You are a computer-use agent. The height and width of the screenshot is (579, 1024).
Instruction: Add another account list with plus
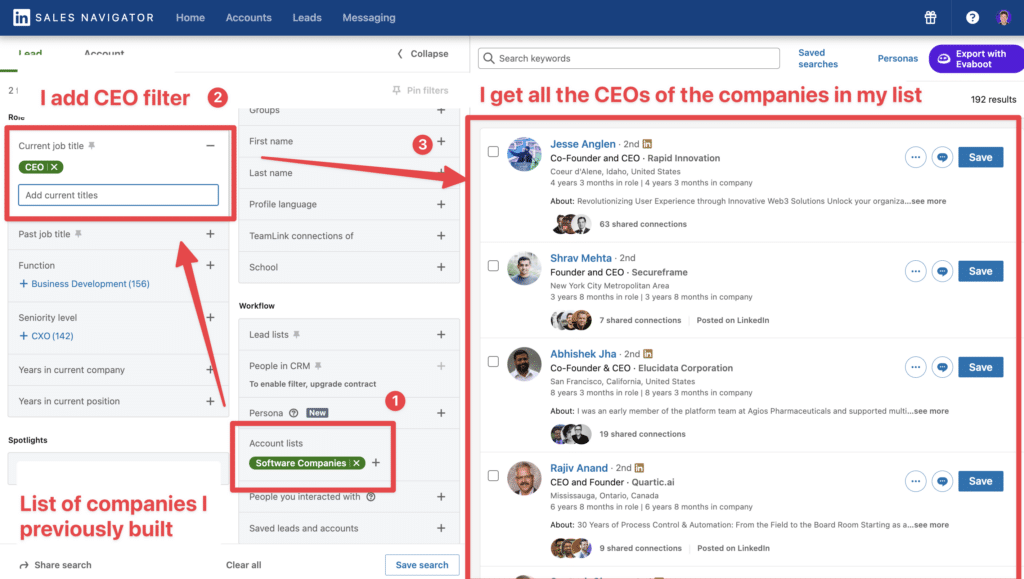coord(376,463)
